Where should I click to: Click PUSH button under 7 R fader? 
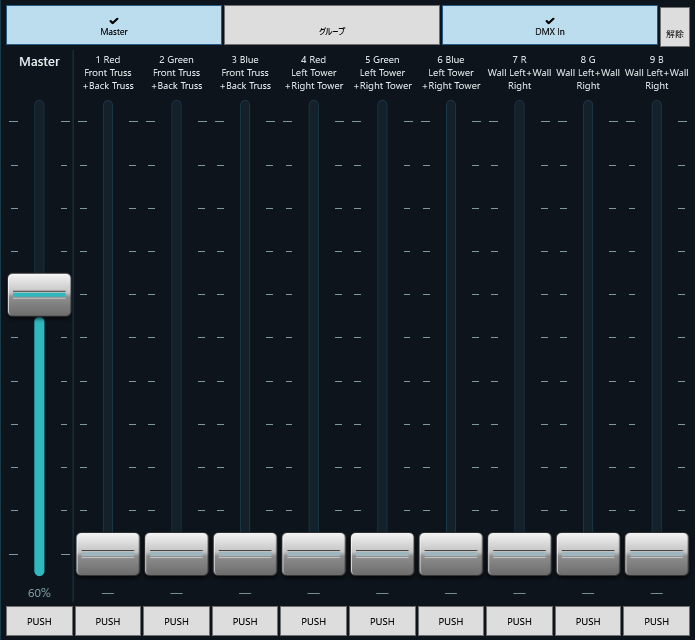(x=519, y=621)
